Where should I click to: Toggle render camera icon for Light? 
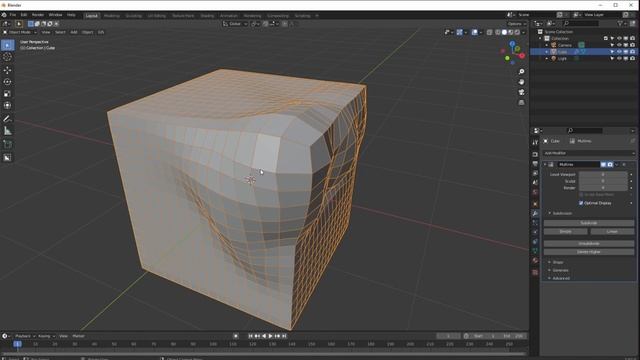click(632, 58)
